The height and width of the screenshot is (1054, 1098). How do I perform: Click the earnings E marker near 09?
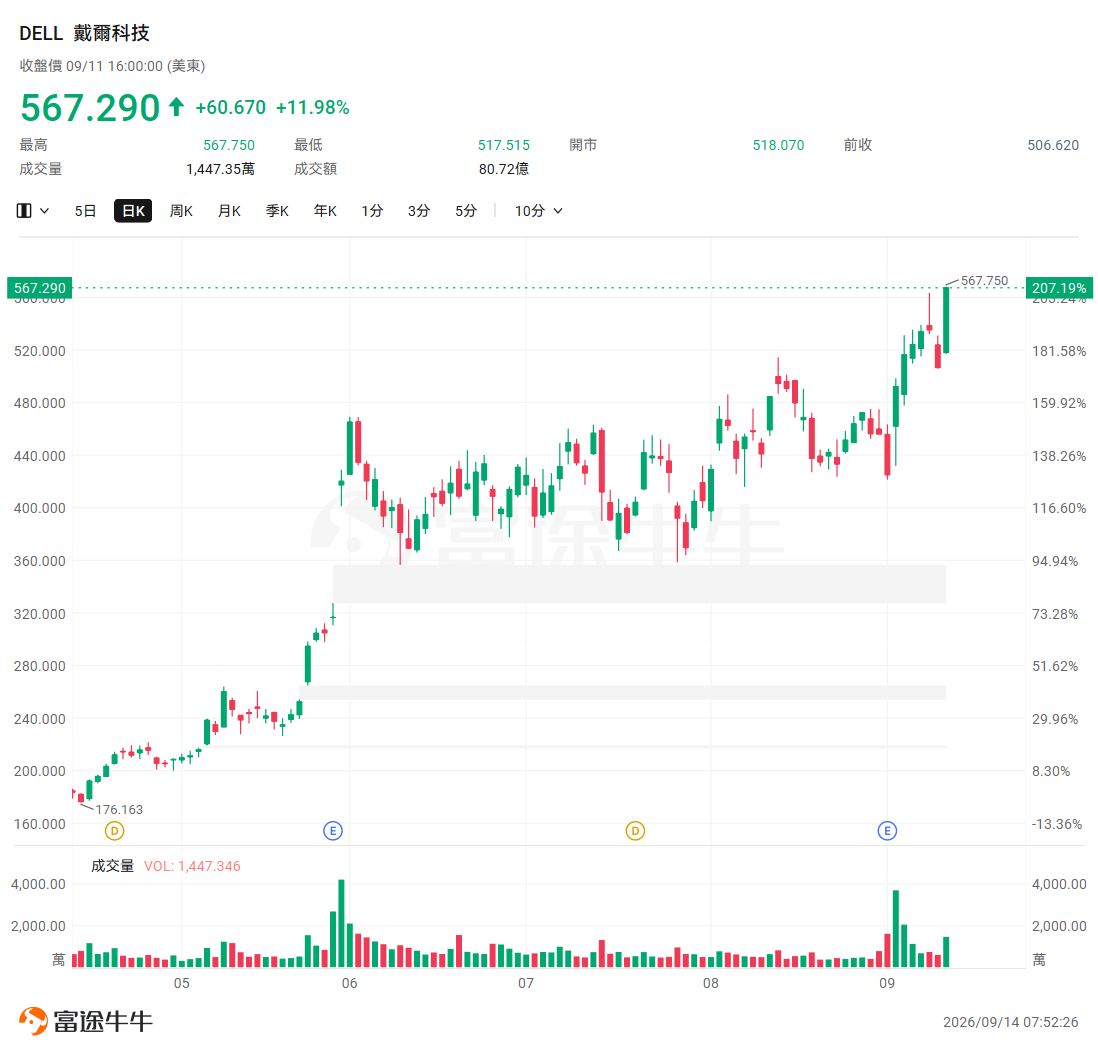coord(887,831)
